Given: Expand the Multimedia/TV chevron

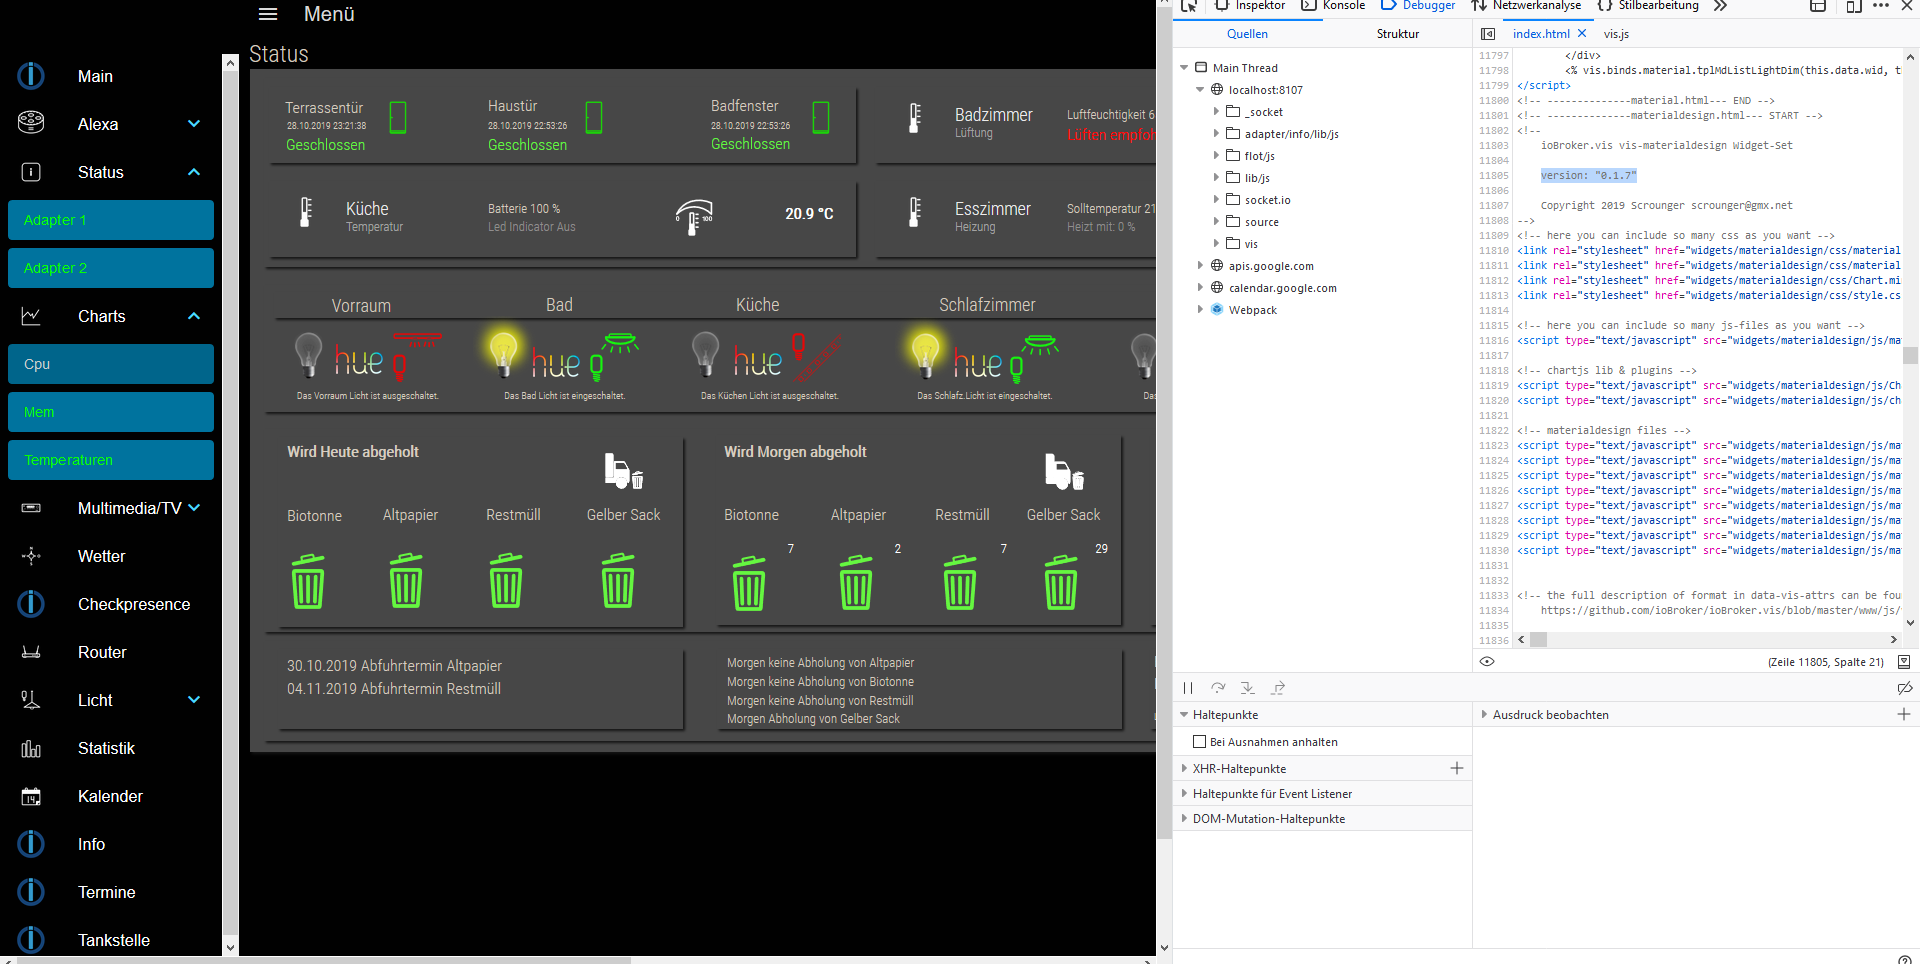Looking at the screenshot, I should pos(194,508).
